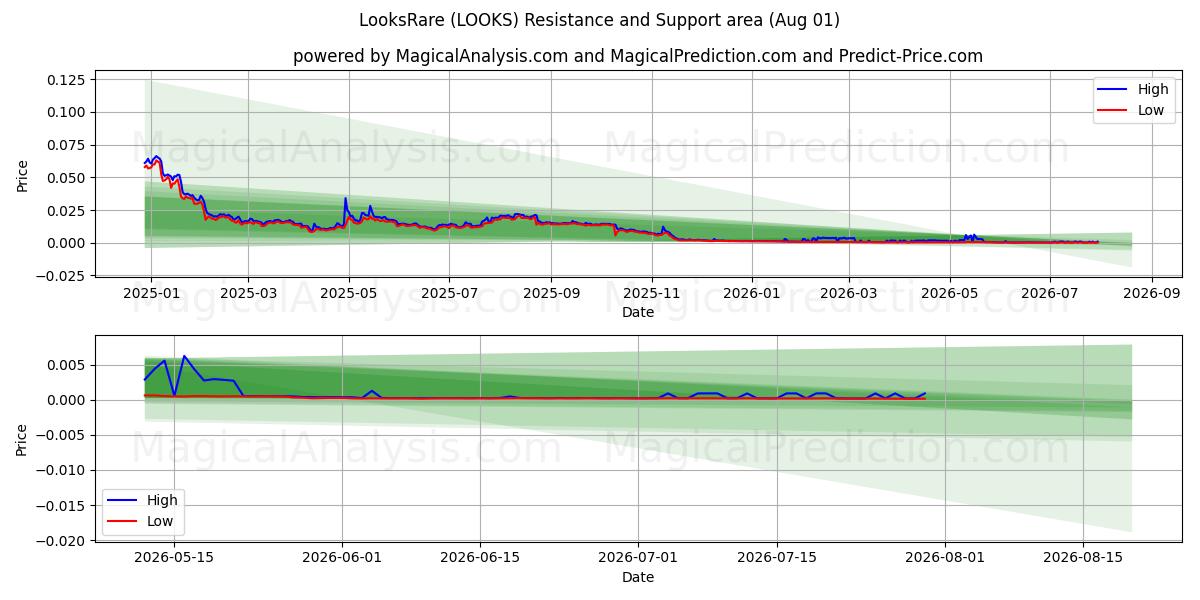Click 'High' in the bottom chart legend
Viewport: 1200px width, 600px height.
[162, 500]
